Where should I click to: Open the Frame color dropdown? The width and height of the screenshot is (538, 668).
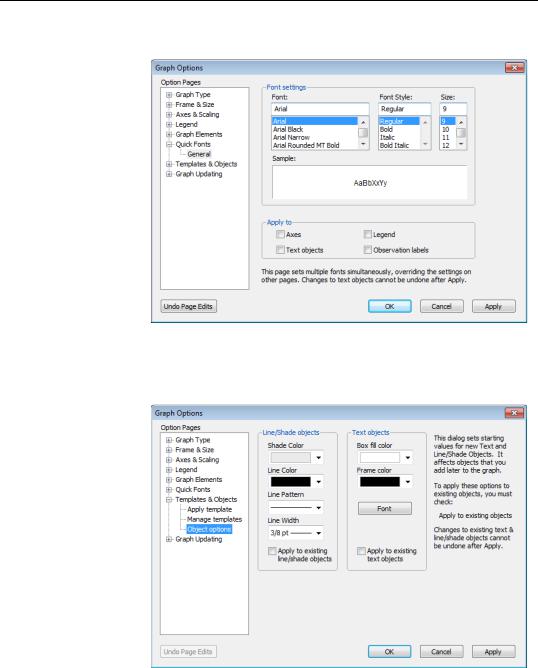(408, 482)
